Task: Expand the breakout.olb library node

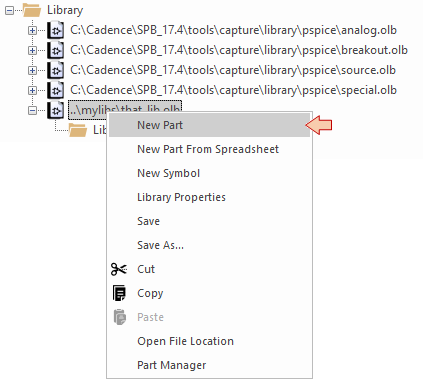Action: [32, 51]
